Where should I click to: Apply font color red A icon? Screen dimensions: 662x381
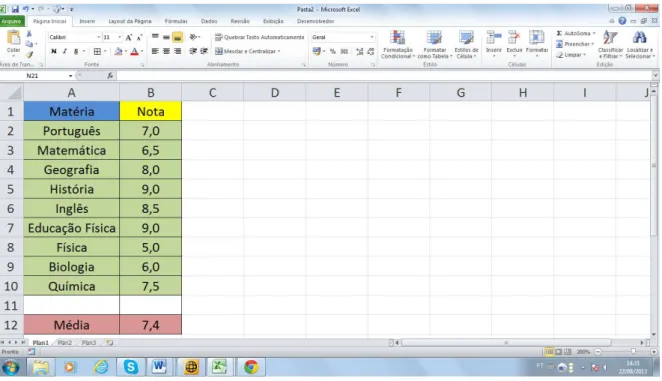pyautogui.click(x=134, y=51)
